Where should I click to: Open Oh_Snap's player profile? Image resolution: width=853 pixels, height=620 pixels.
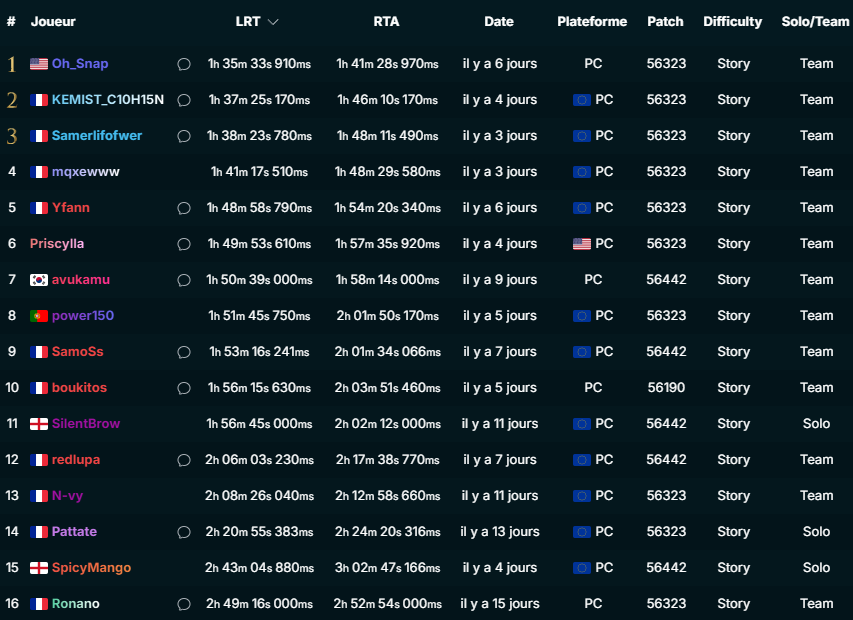click(80, 64)
